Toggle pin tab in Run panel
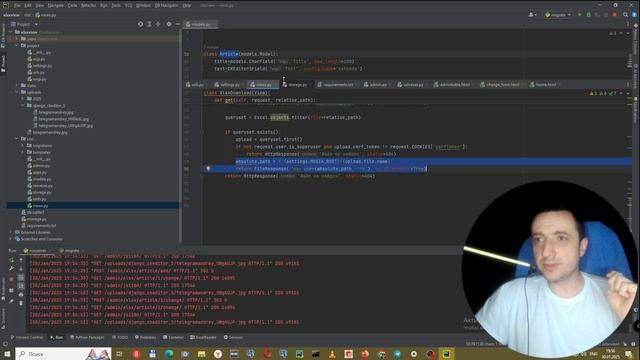Viewport: 640px width, 360px height. coord(11,302)
